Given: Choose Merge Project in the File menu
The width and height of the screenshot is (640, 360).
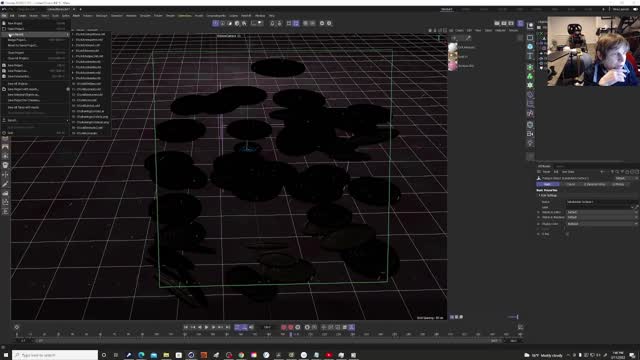Looking at the screenshot, I should (17, 40).
